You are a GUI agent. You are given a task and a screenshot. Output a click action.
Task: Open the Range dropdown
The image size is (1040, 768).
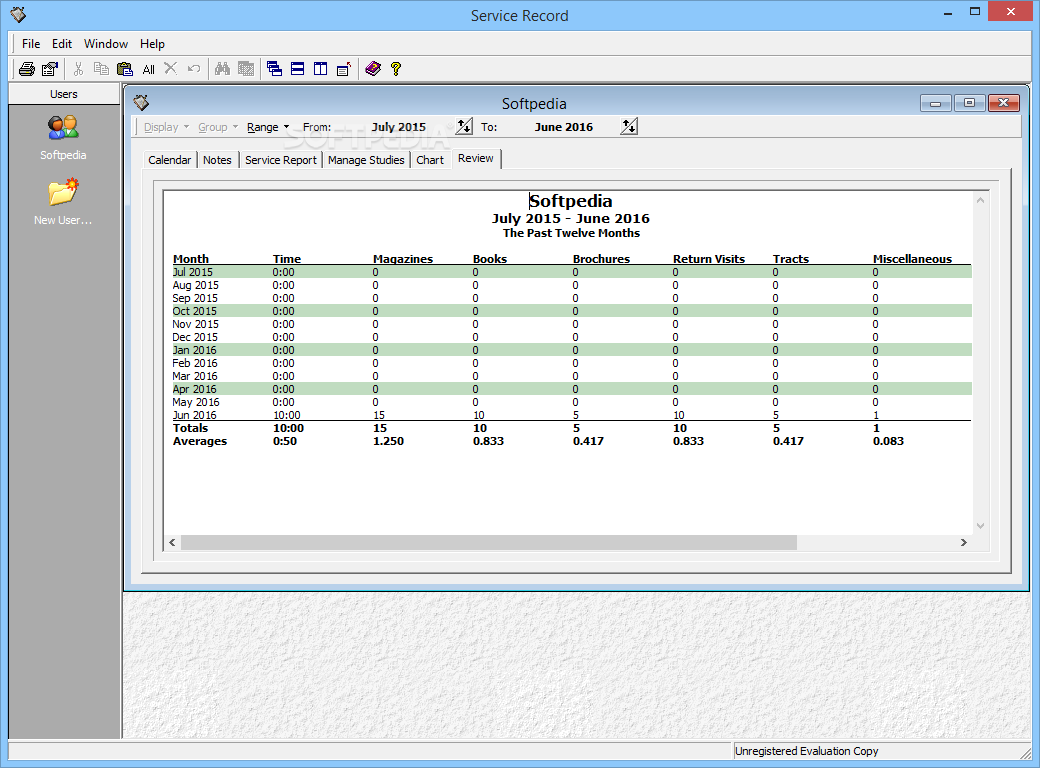[268, 127]
